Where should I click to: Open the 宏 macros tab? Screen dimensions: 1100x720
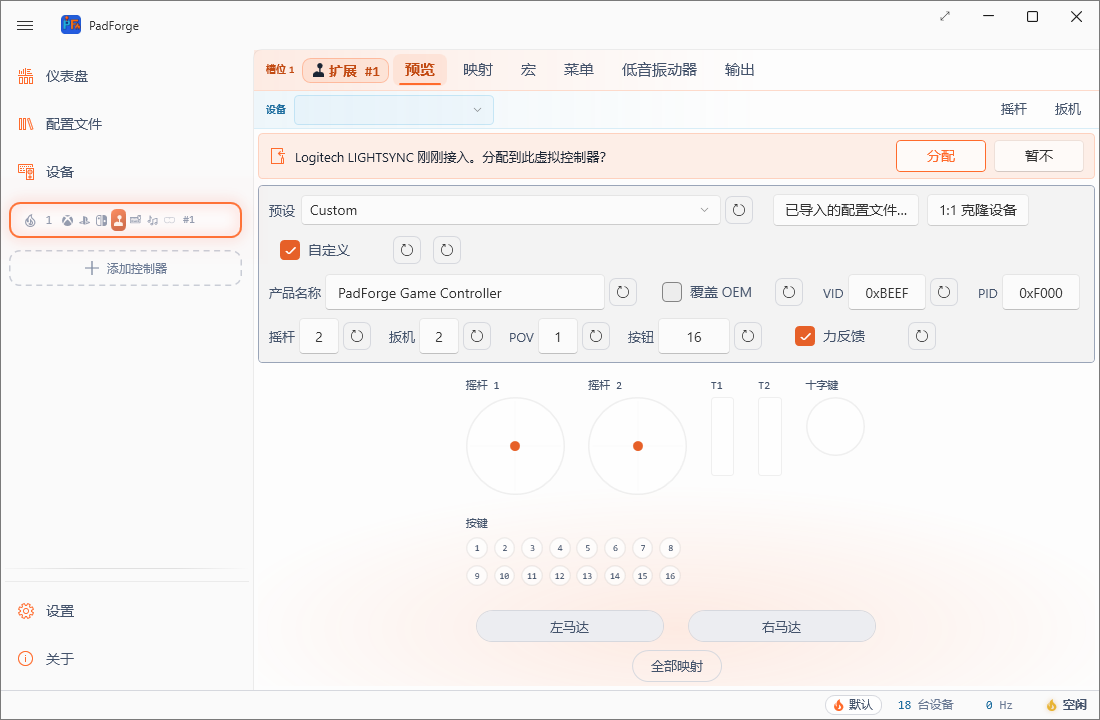point(528,69)
